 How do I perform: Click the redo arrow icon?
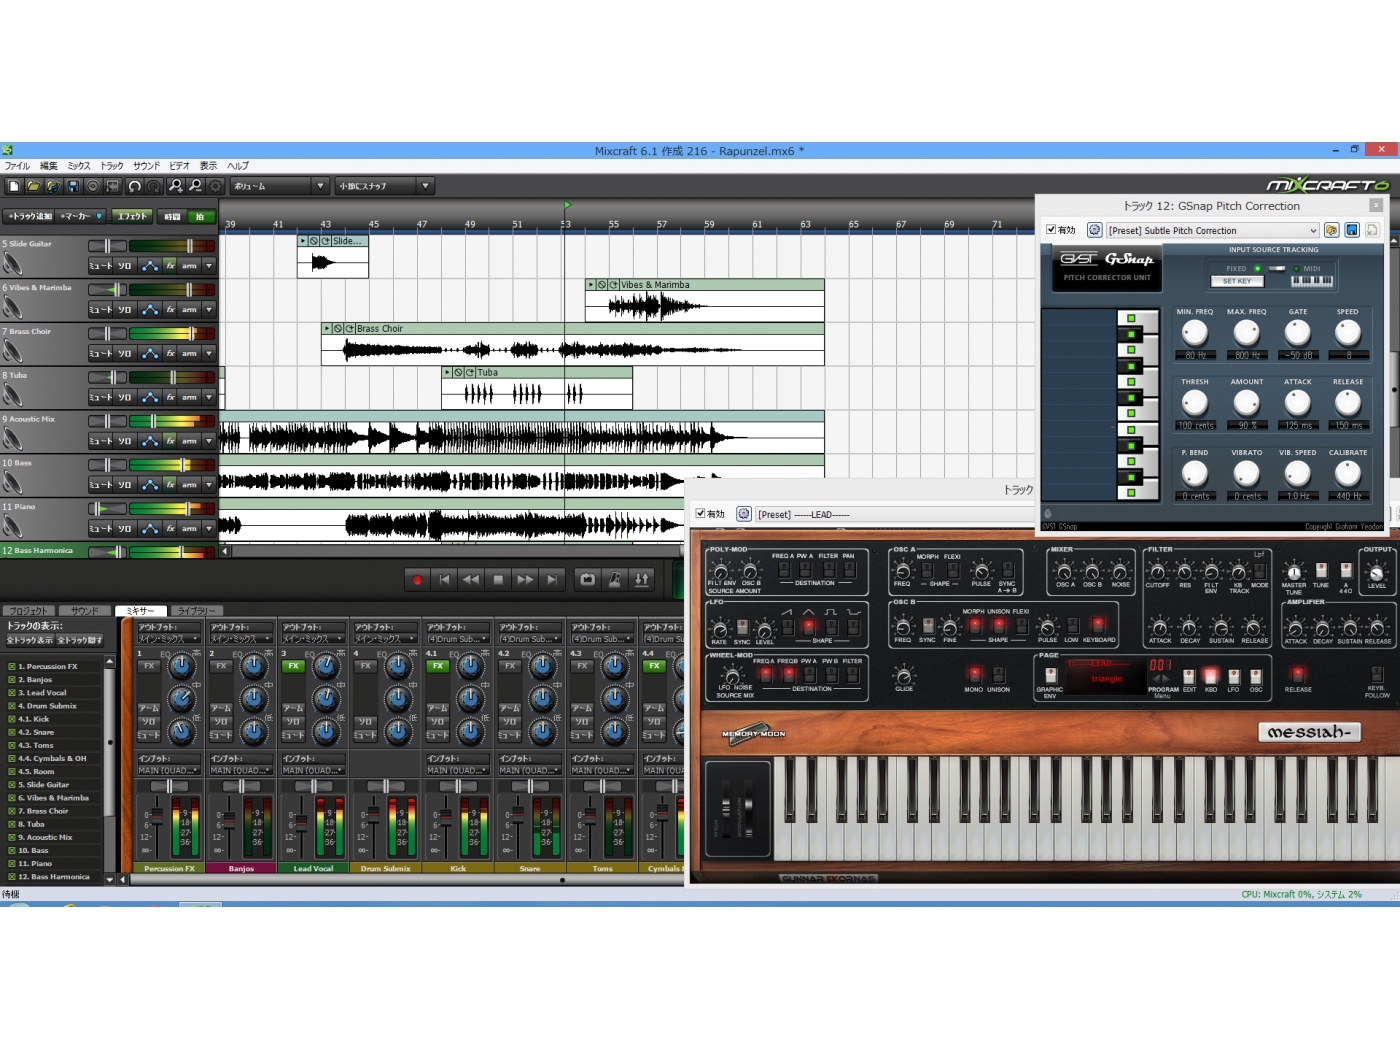(152, 186)
